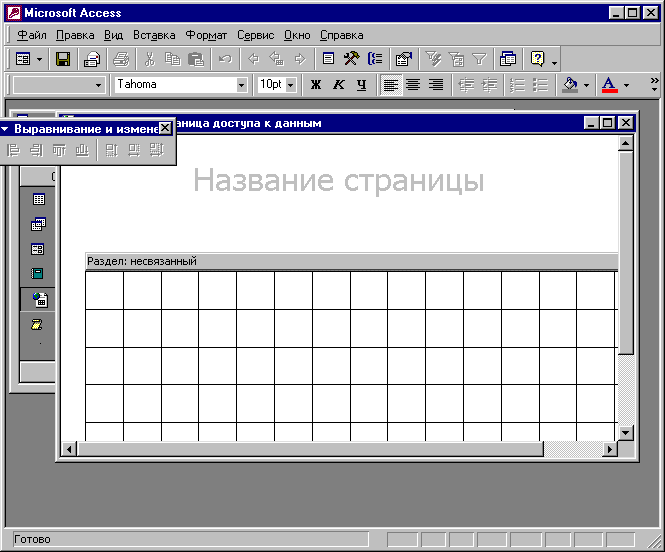665x552 pixels.
Task: Click the Print icon
Action: [x=121, y=59]
